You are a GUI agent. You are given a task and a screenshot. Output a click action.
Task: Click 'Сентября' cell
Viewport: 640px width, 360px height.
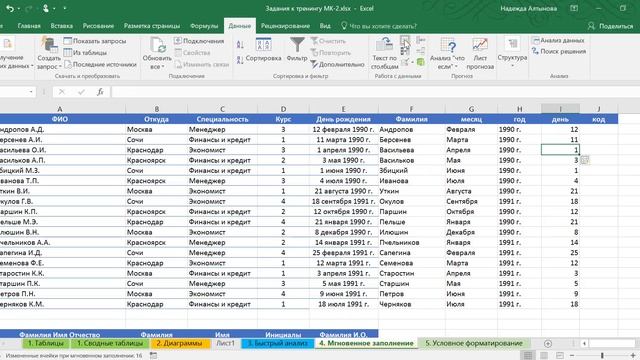click(x=471, y=201)
